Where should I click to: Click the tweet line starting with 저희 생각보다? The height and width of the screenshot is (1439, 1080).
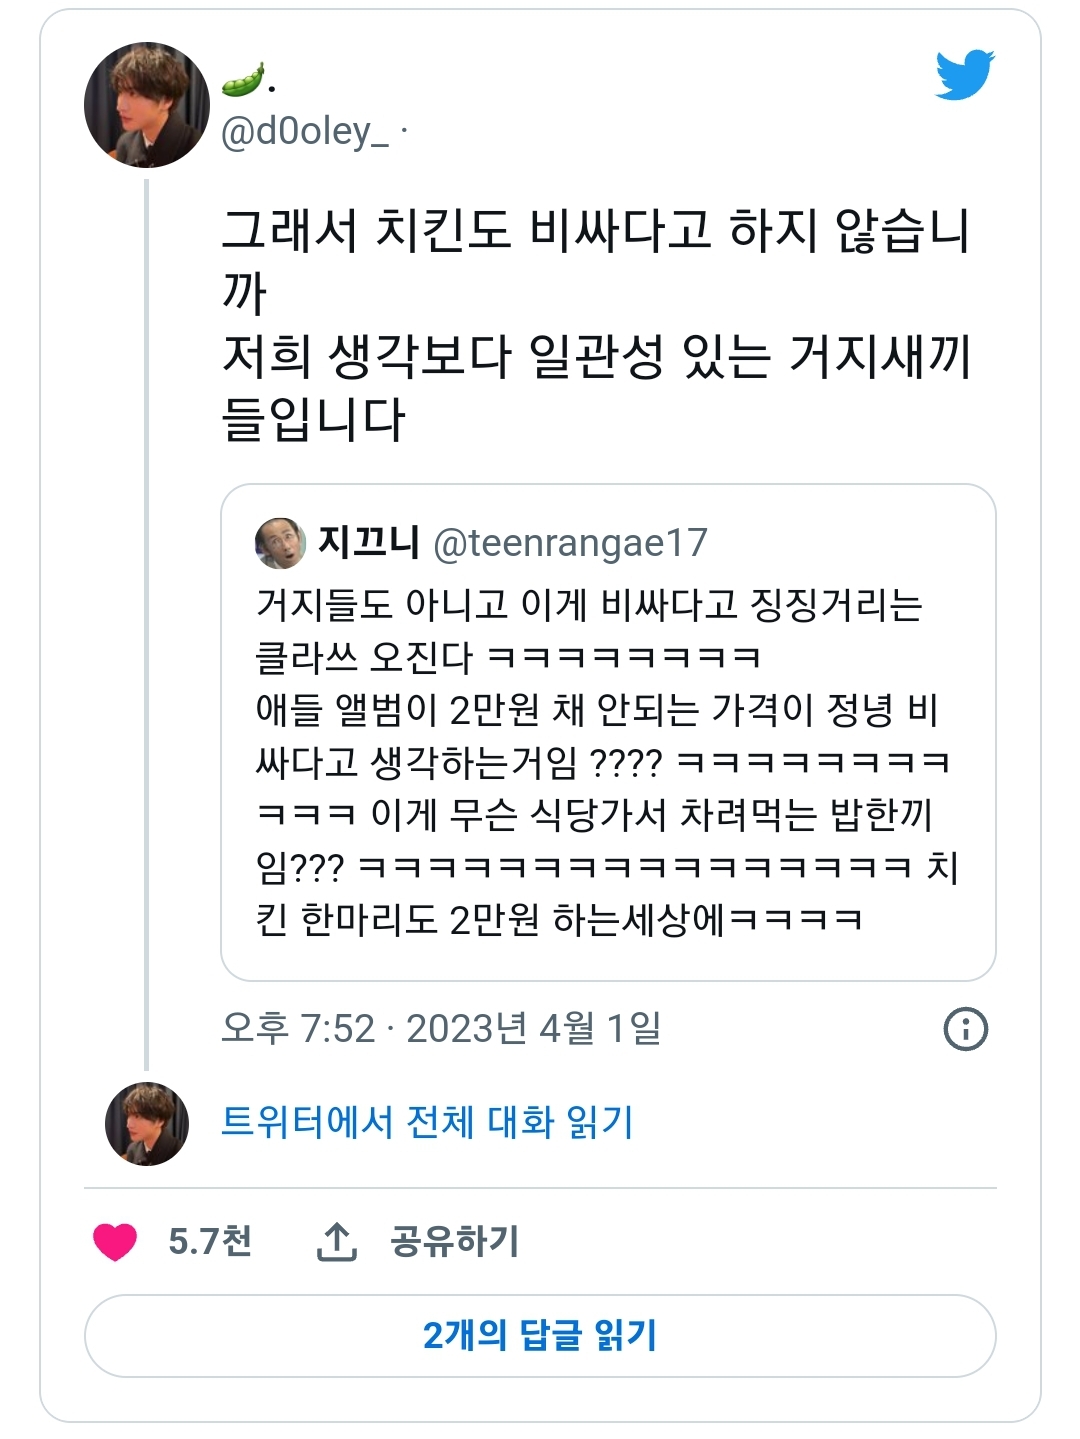coord(595,356)
